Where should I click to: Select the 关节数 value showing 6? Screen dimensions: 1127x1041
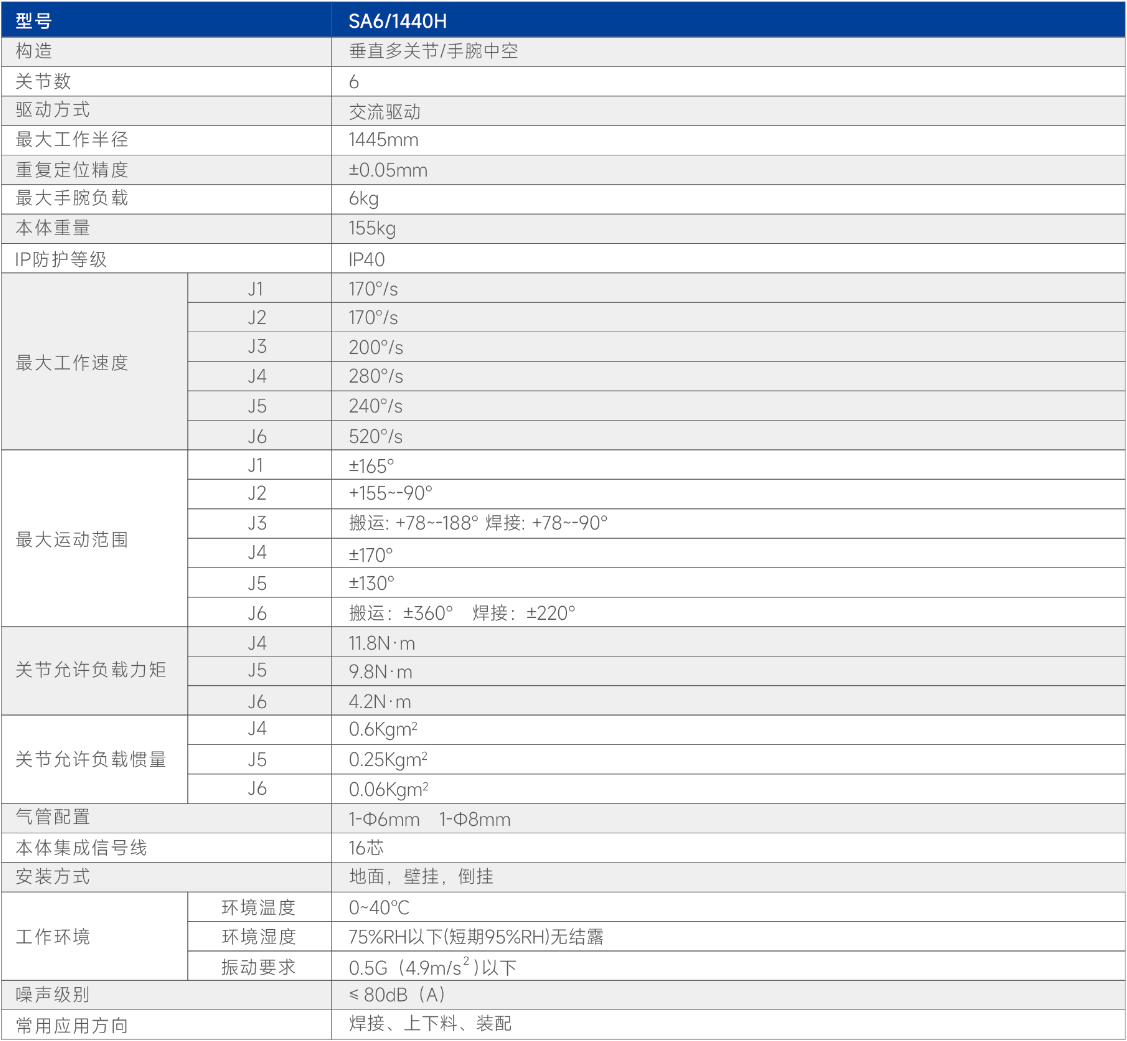350,81
